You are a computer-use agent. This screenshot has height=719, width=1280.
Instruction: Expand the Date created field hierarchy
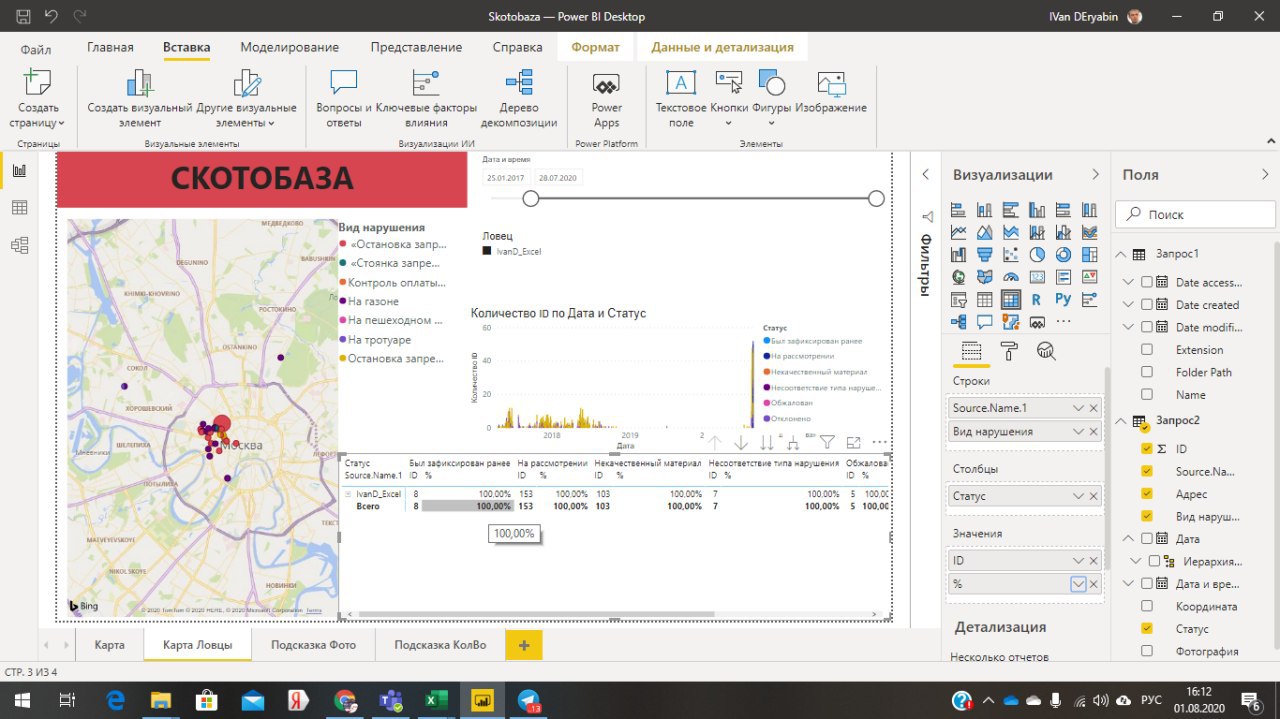[x=1129, y=305]
